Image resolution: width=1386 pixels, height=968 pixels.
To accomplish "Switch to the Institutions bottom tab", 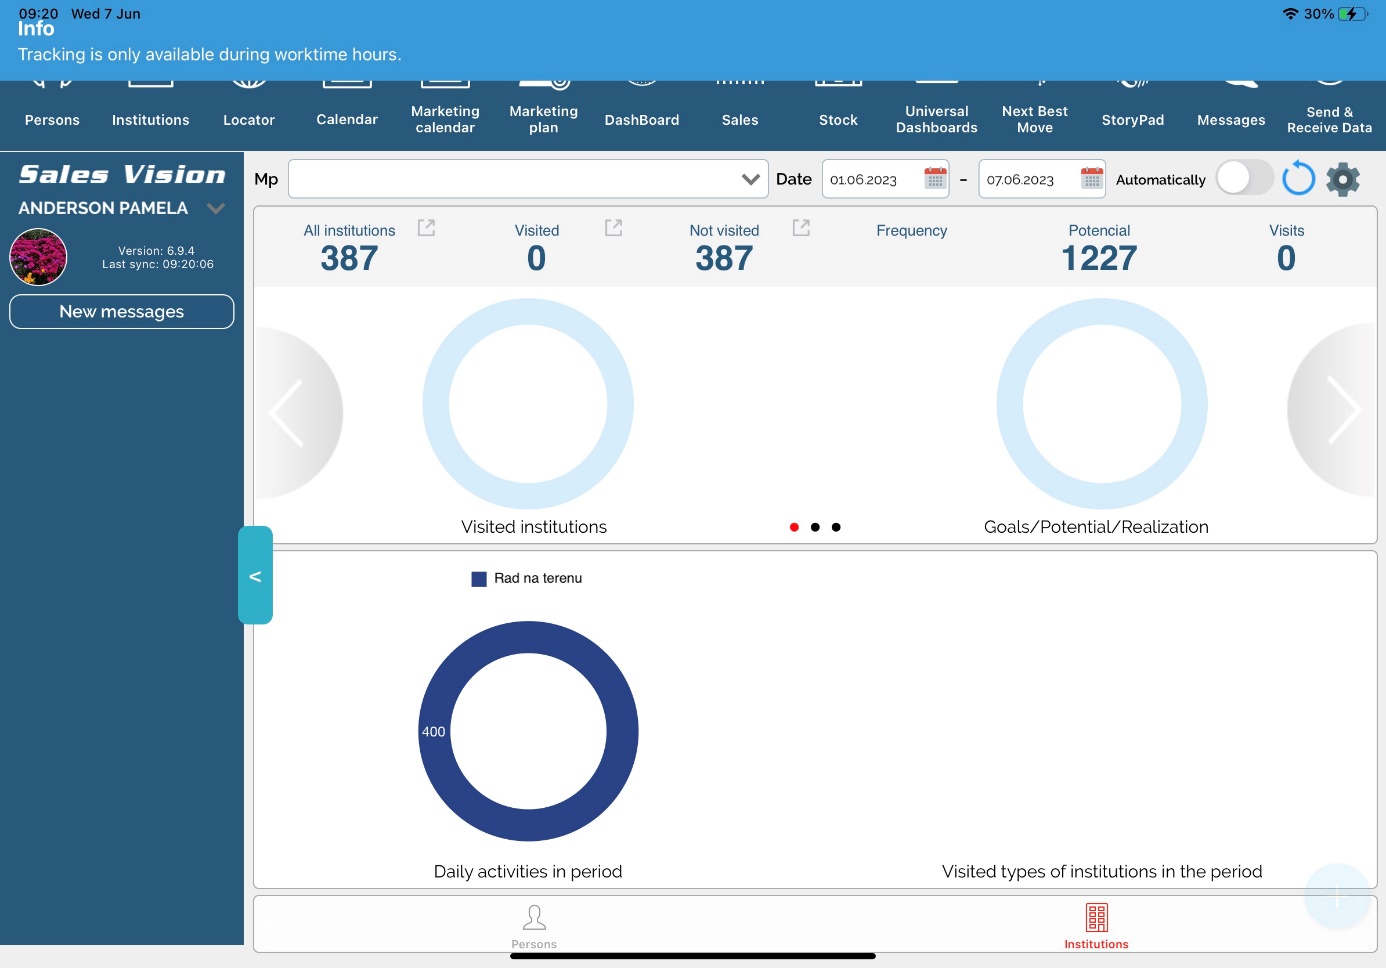I will (1096, 924).
